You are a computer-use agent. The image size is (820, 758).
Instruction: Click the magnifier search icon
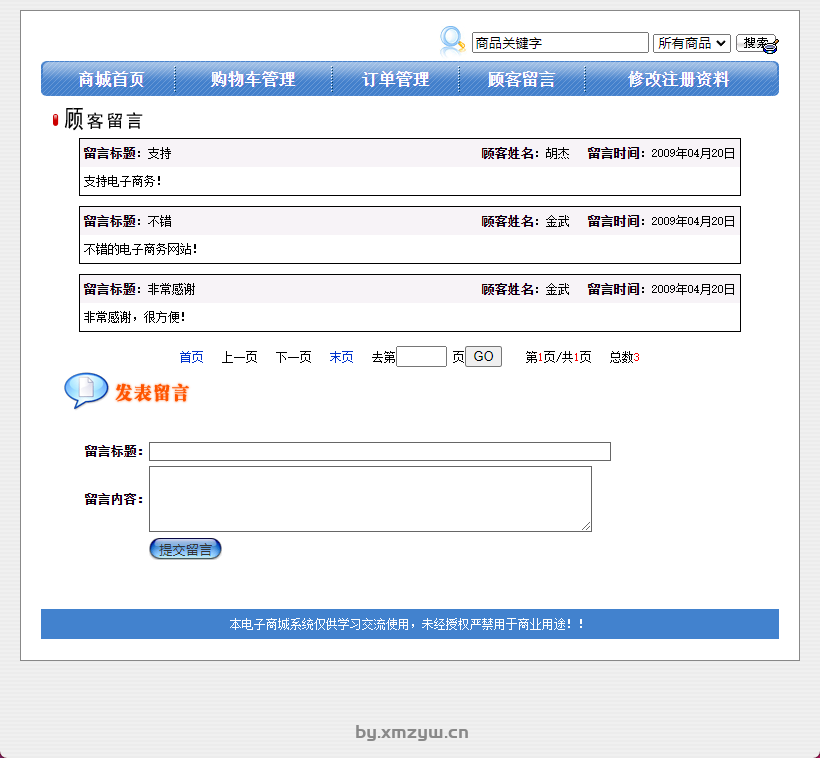[x=452, y=41]
